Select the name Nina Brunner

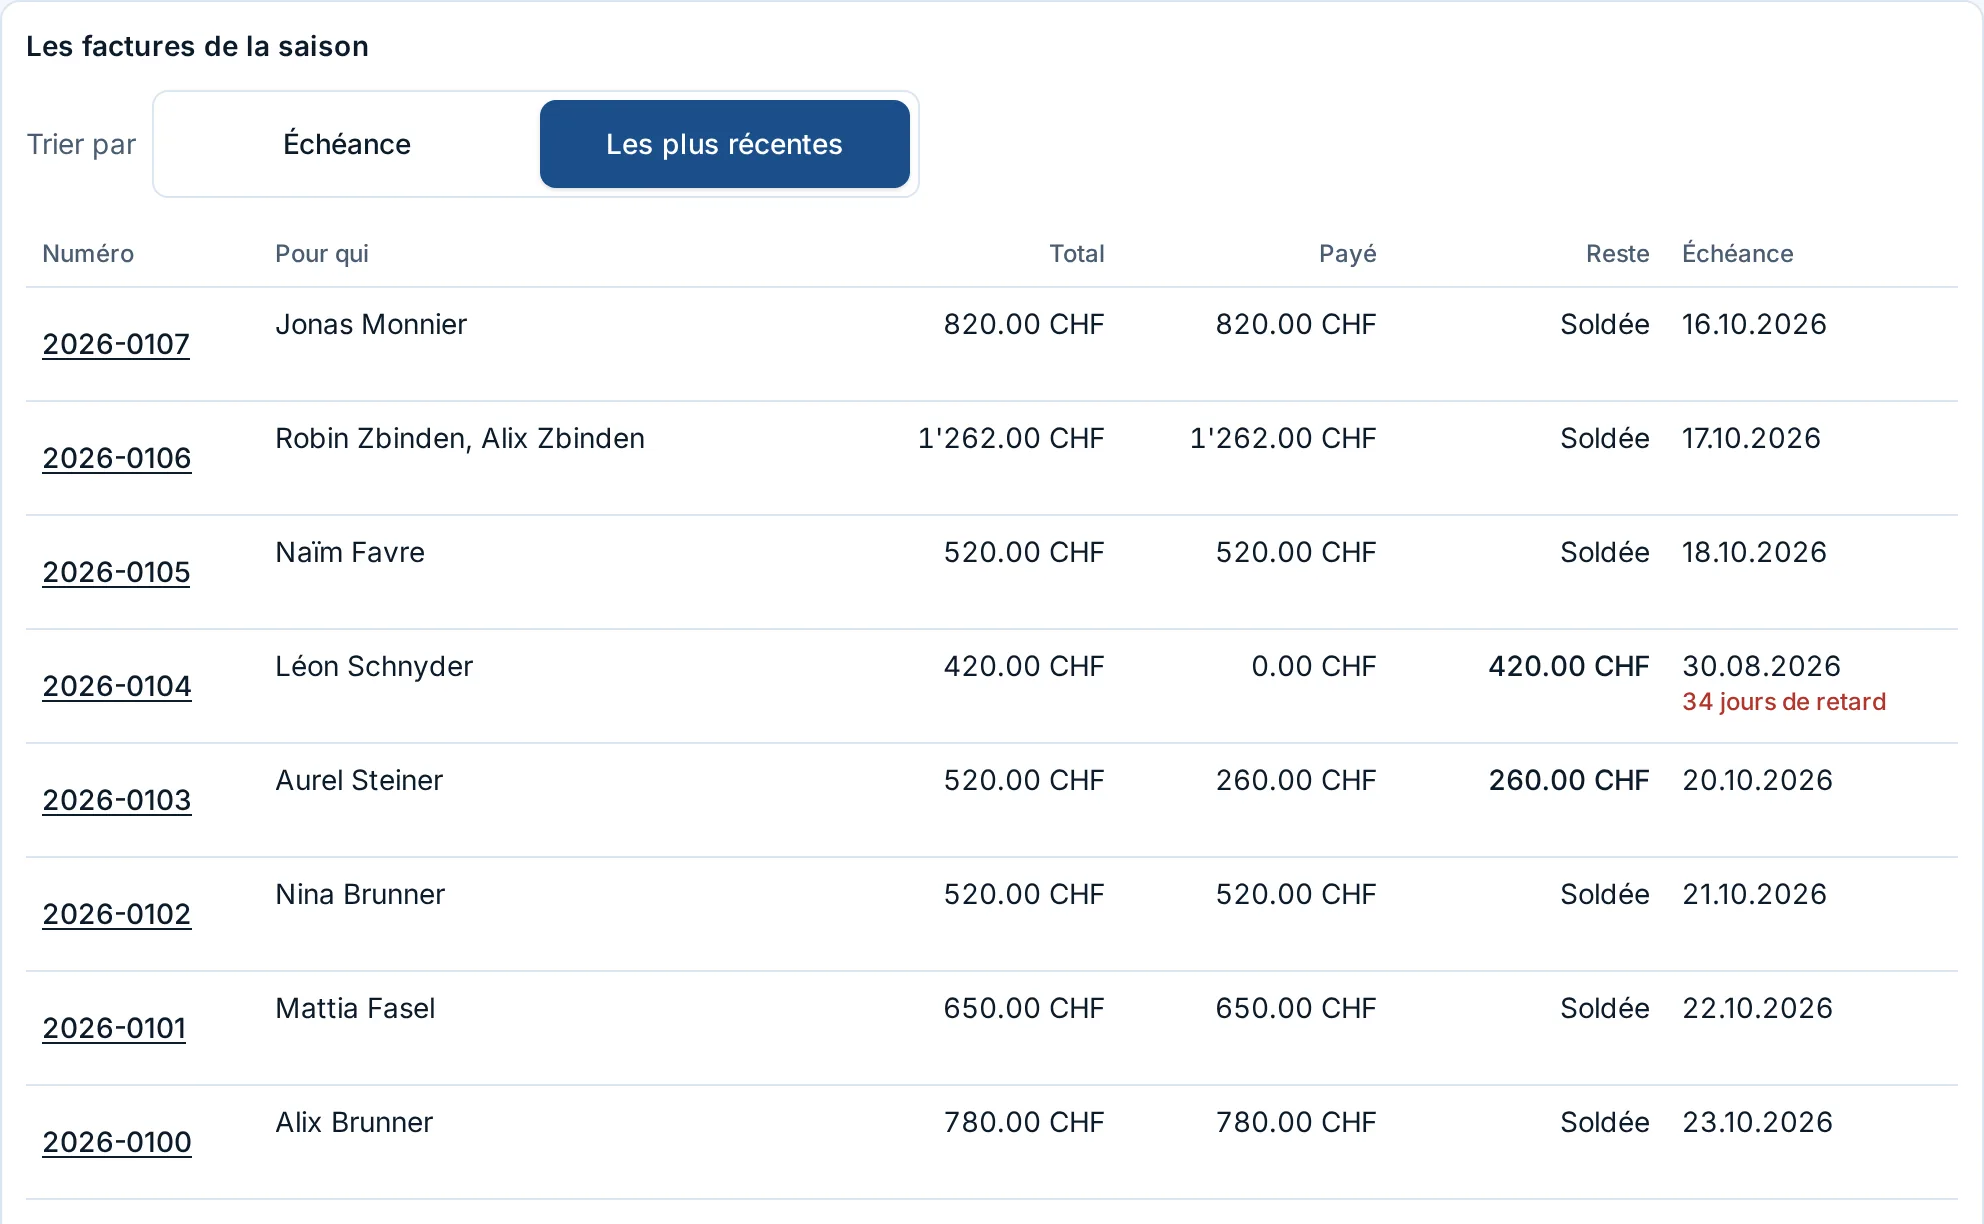point(360,894)
